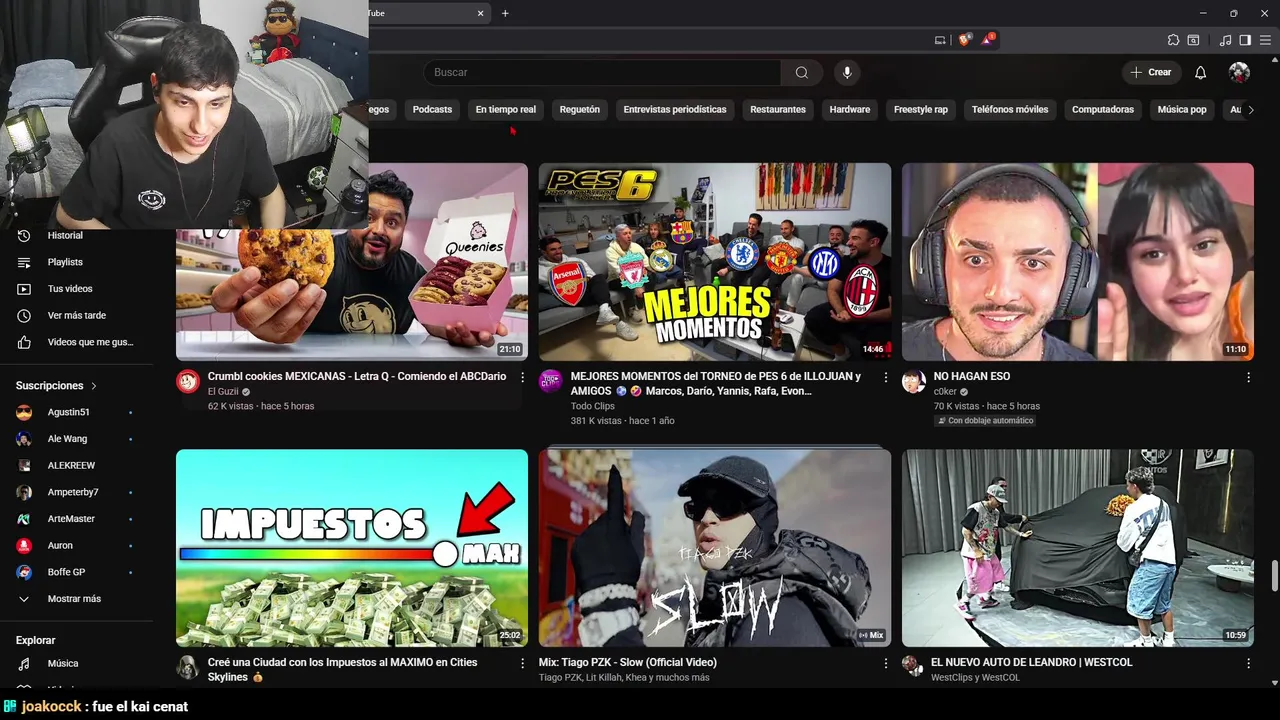Click the Con doblaje automático badge
This screenshot has width=1280, height=720.
pyautogui.click(x=985, y=421)
